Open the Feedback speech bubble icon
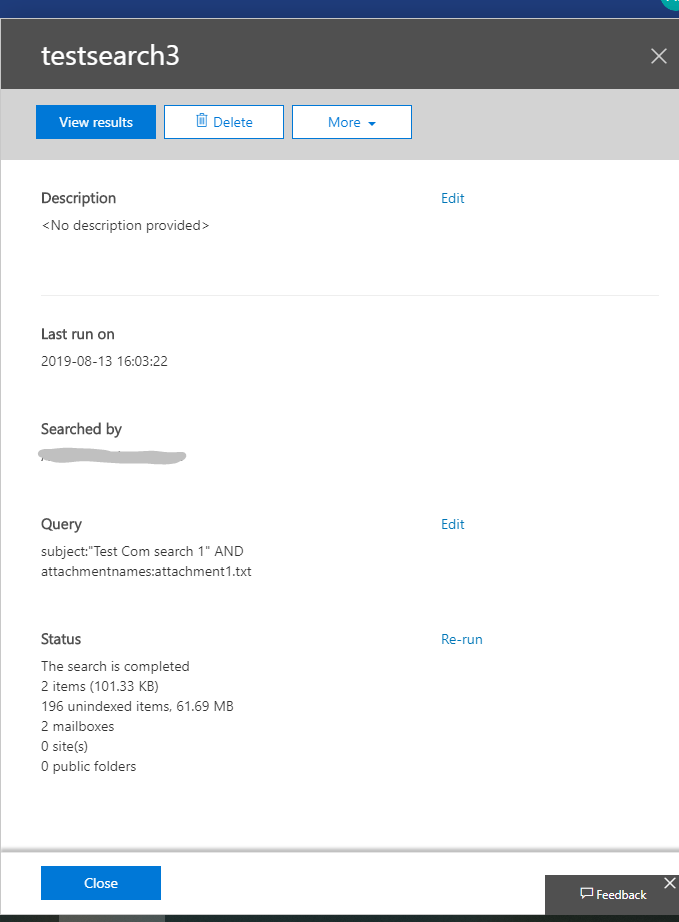 point(587,894)
